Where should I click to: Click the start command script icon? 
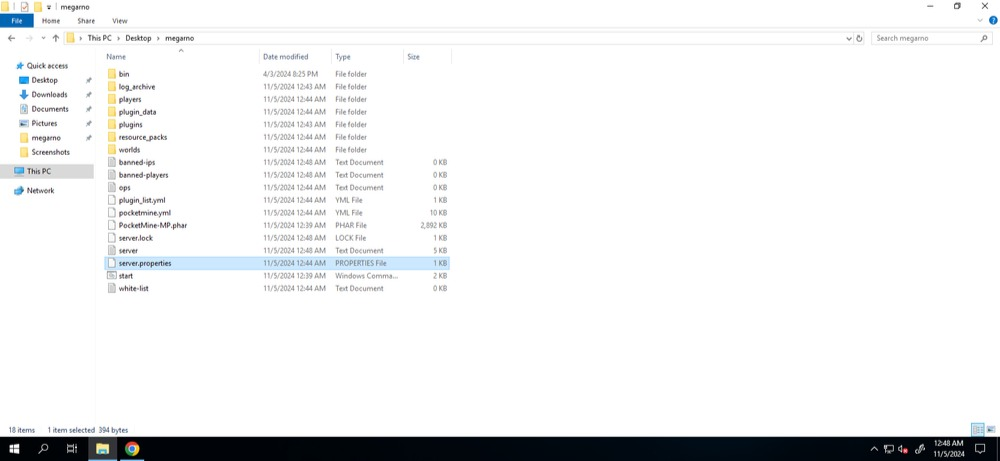(x=112, y=275)
